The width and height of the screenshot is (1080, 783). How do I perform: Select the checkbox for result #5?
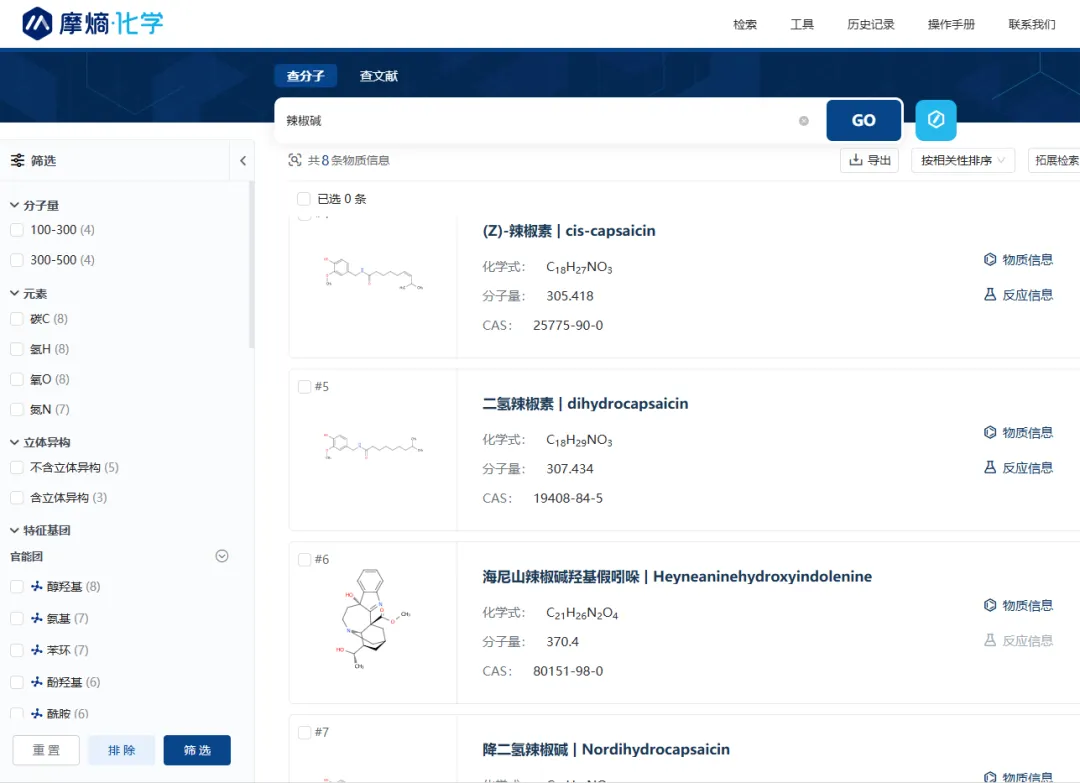point(304,387)
